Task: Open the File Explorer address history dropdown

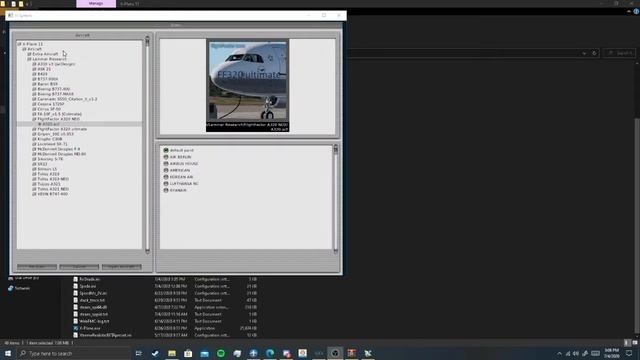Action: 584,53
